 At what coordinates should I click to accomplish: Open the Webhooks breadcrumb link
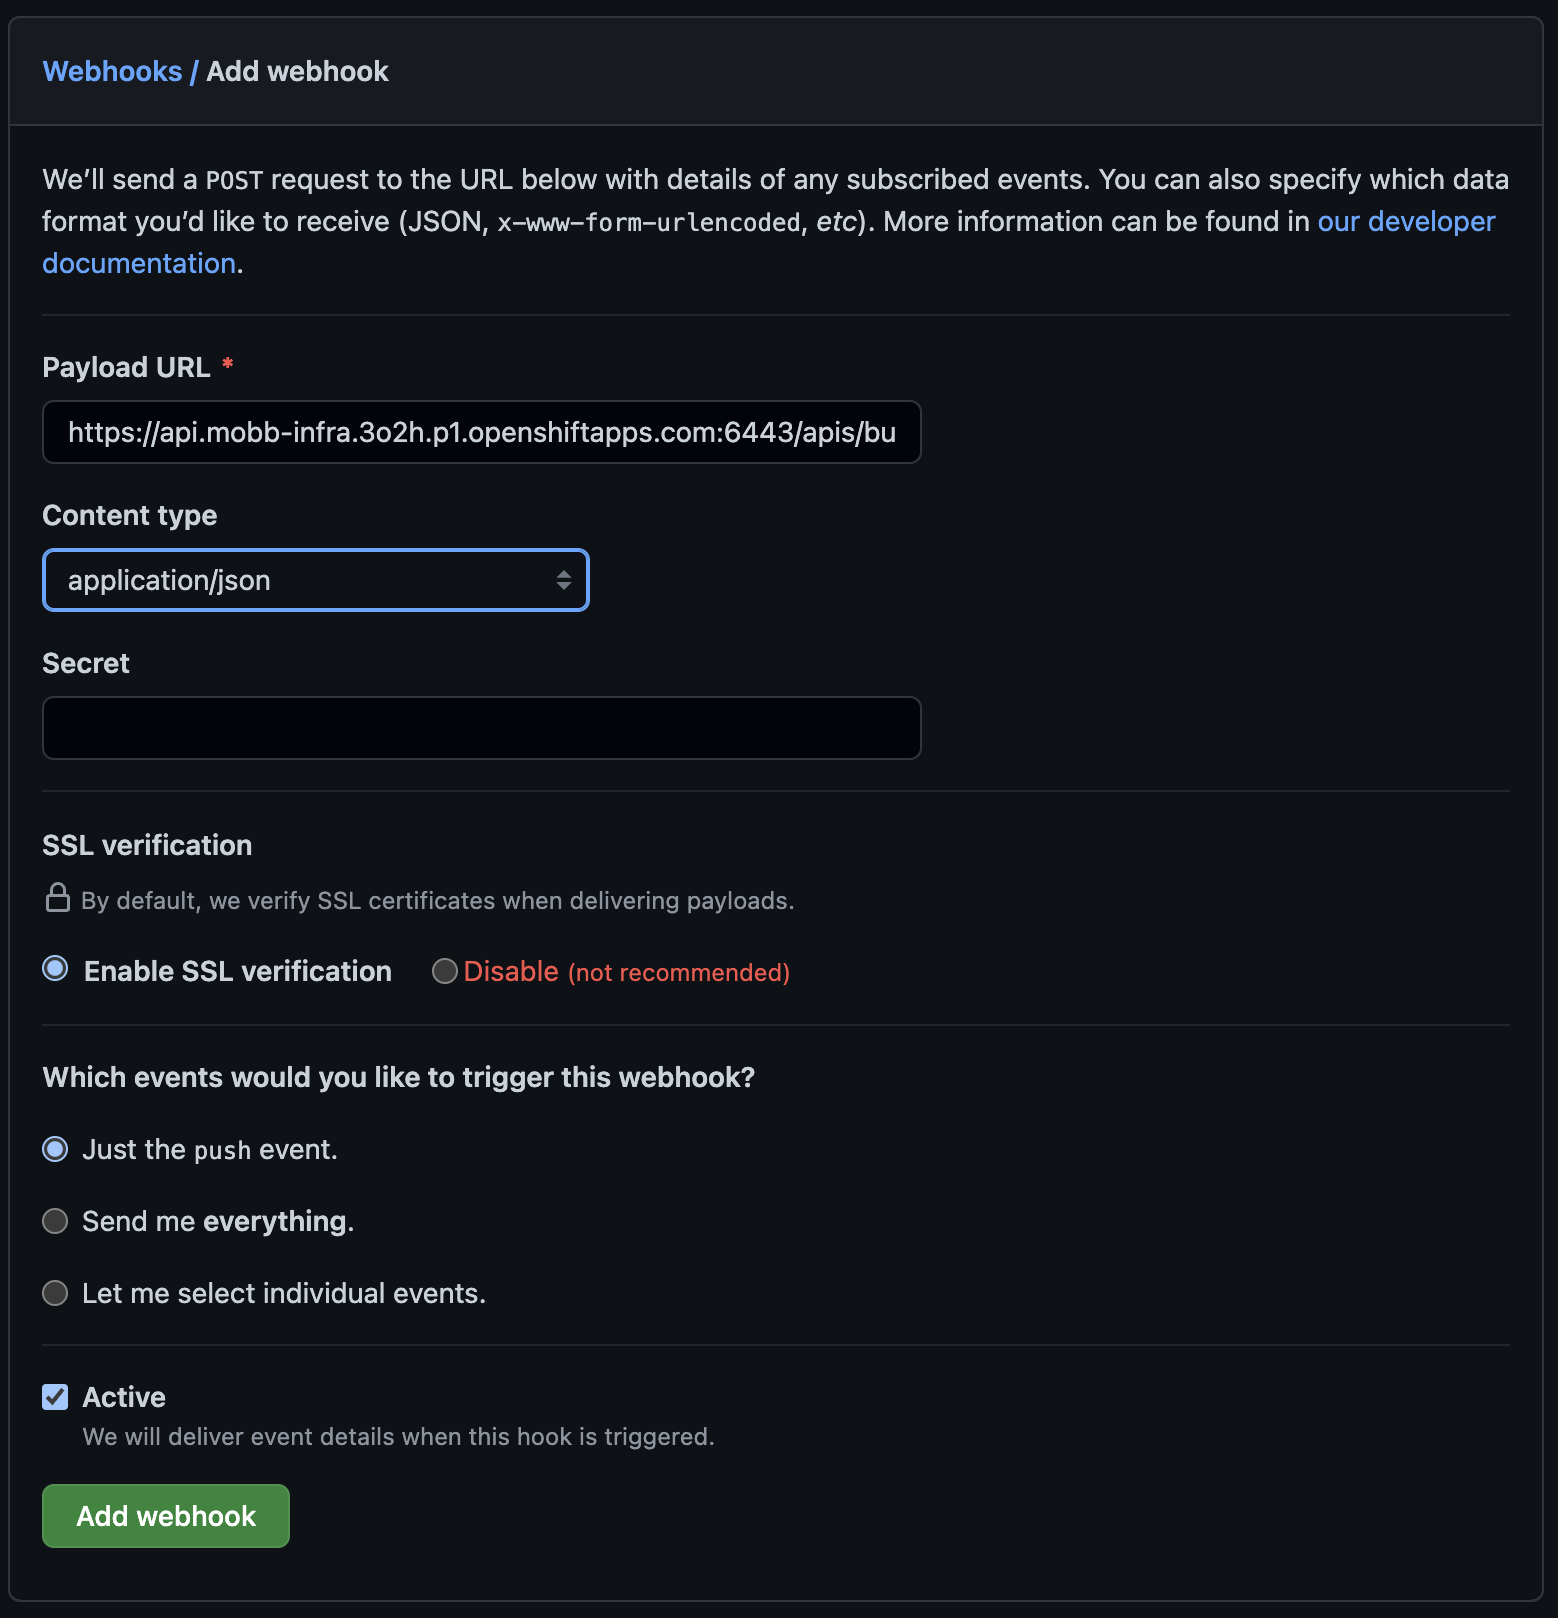(112, 71)
